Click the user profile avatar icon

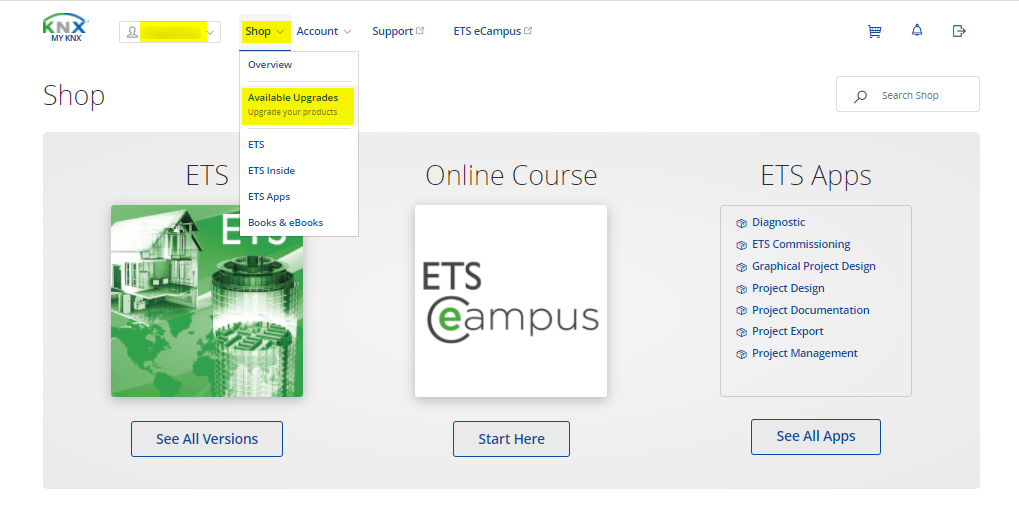coord(132,32)
